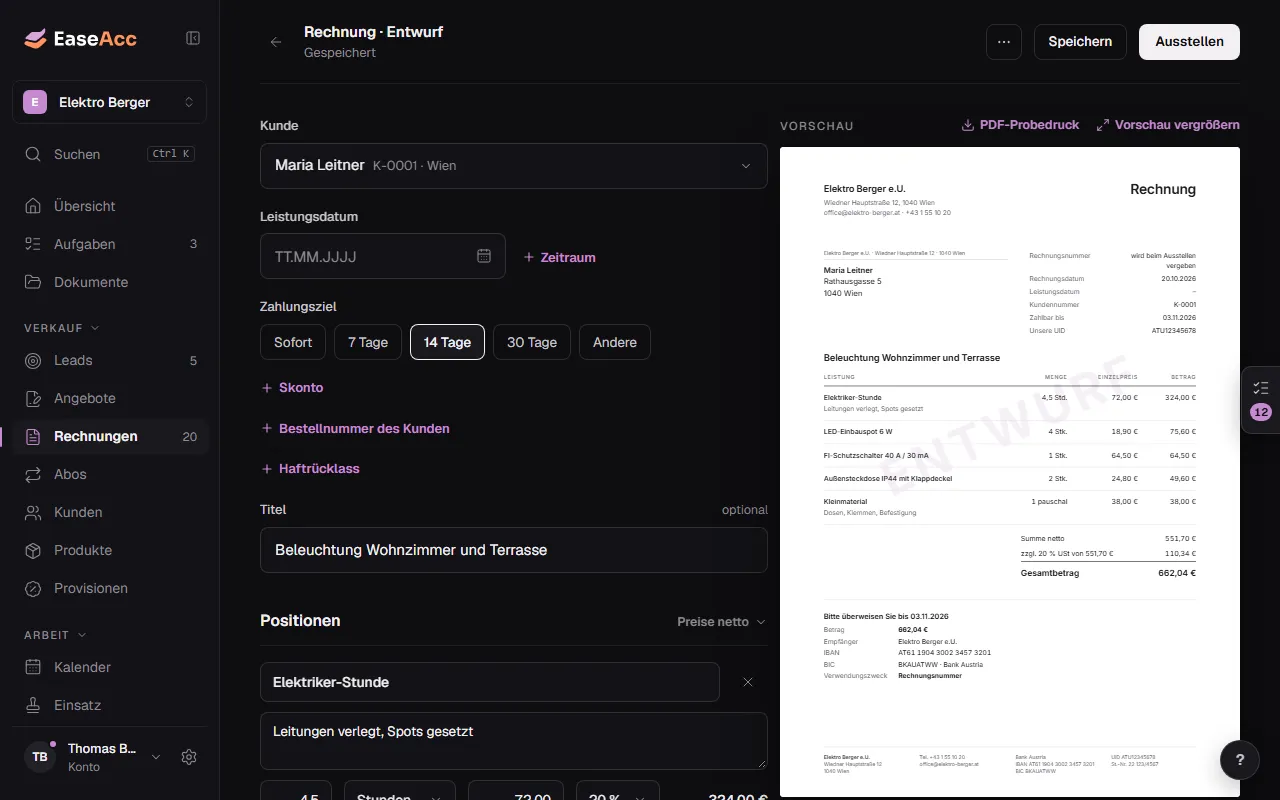Image resolution: width=1280 pixels, height=800 pixels.
Task: Open account settings gear icon
Action: (189, 757)
